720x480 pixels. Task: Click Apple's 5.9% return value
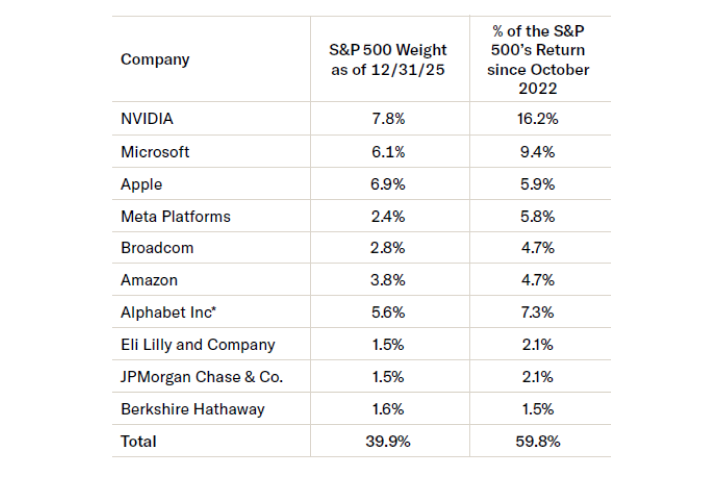coord(538,184)
